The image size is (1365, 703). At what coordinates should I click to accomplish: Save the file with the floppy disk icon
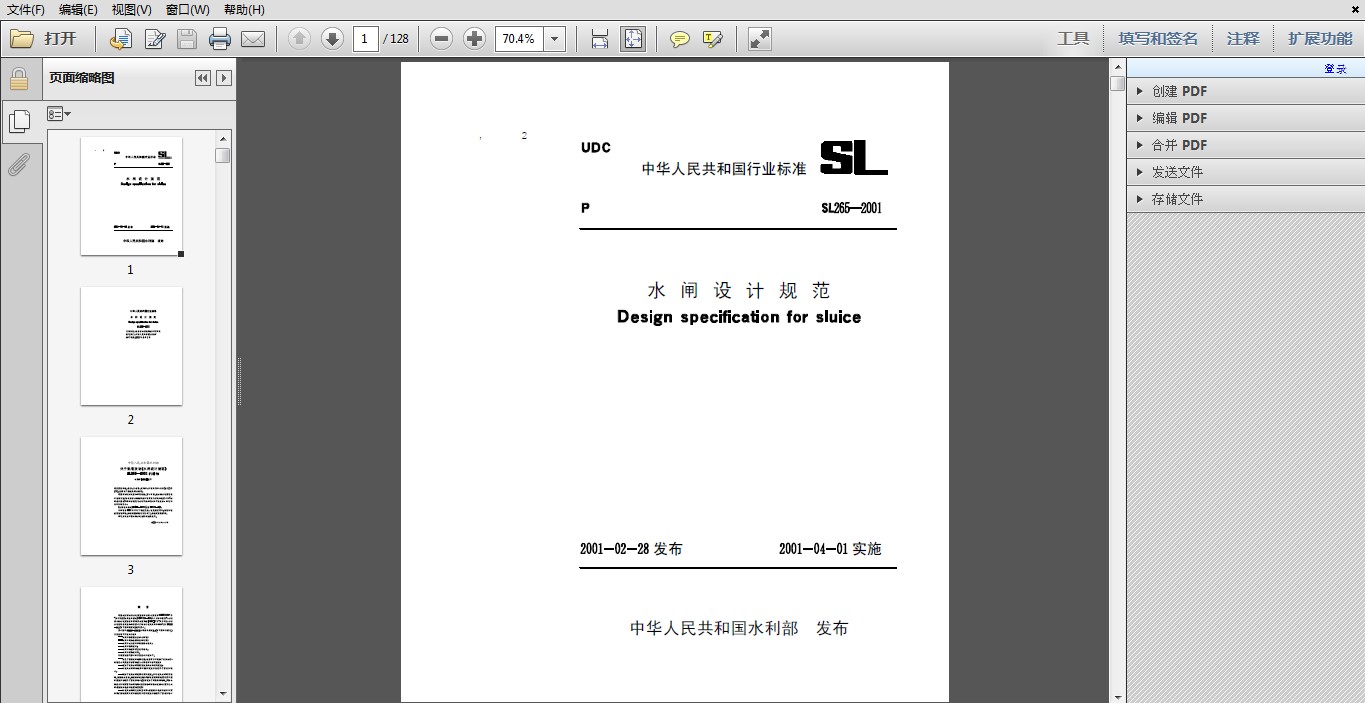pos(187,39)
